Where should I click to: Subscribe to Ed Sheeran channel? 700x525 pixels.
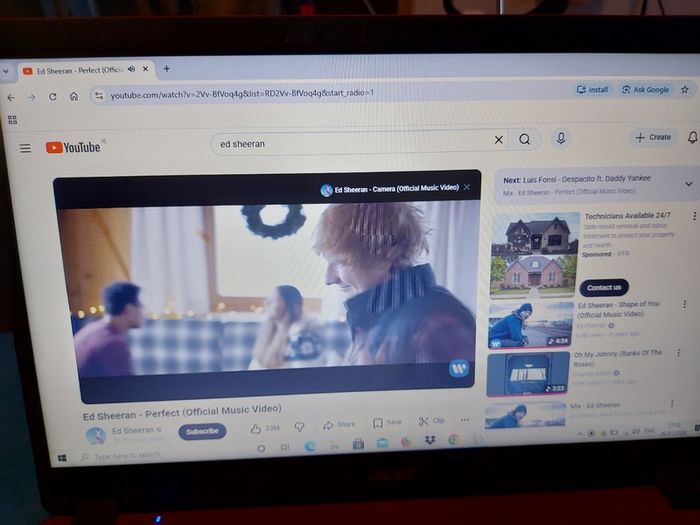click(x=202, y=431)
